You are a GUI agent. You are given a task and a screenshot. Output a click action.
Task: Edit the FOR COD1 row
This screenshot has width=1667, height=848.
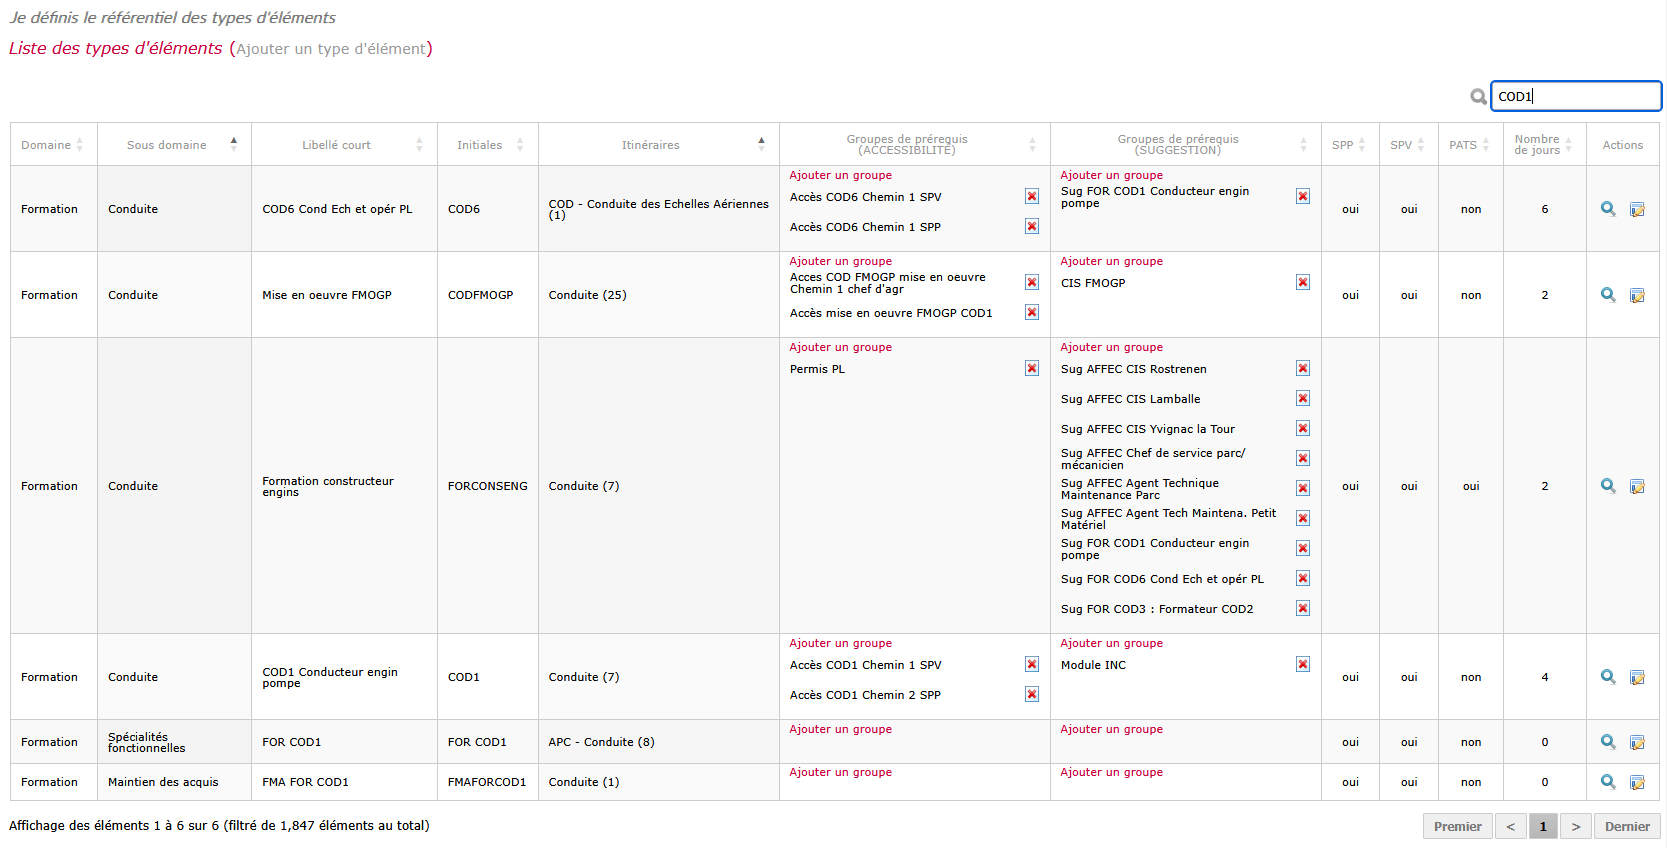coord(1637,743)
